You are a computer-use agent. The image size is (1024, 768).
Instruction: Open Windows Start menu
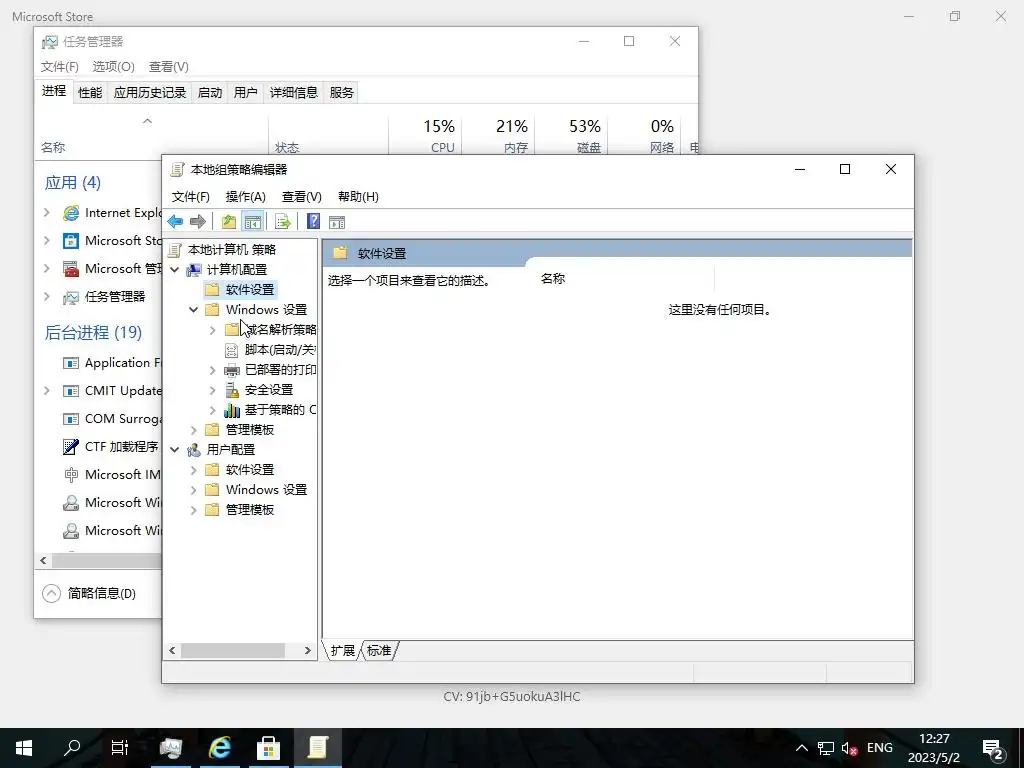click(24, 748)
